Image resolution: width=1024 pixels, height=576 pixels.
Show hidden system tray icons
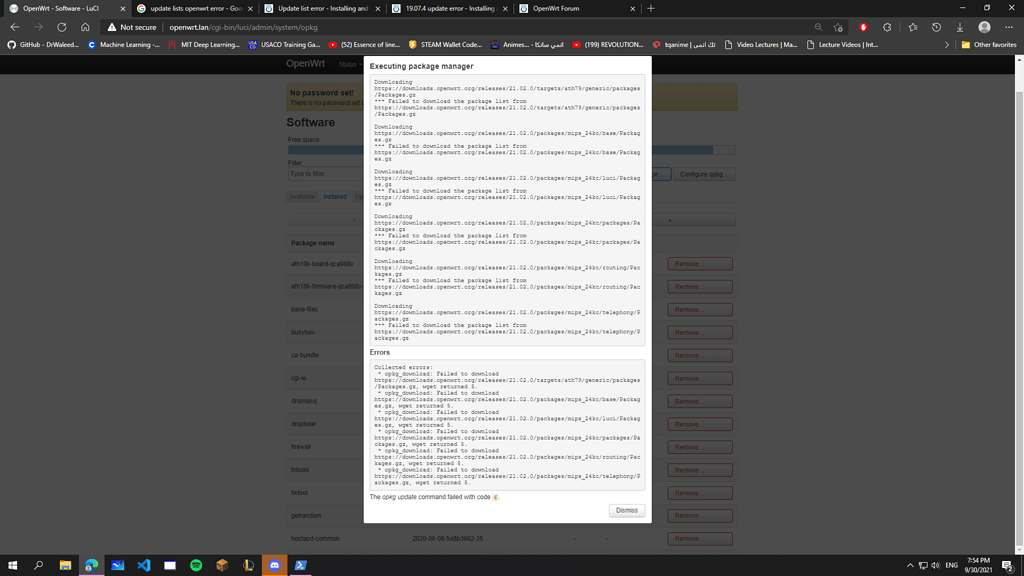pos(910,565)
